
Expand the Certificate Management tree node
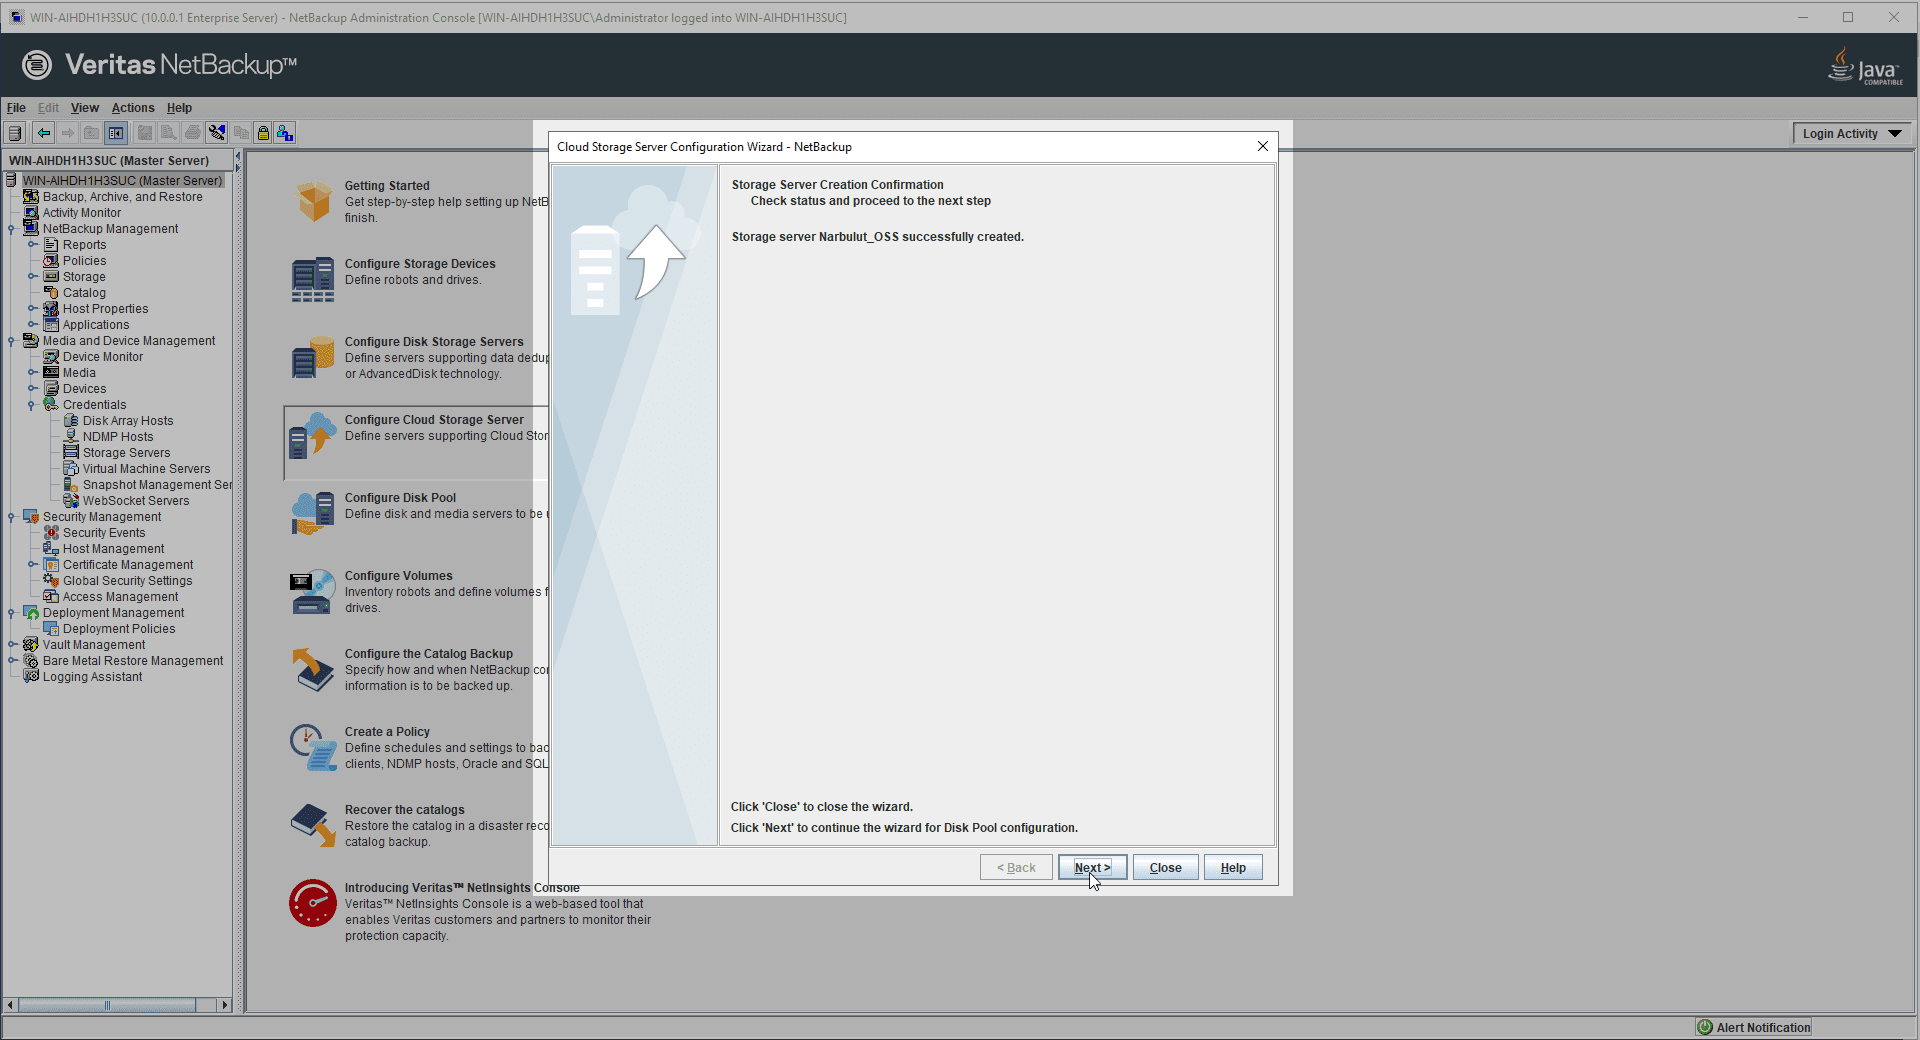pos(32,565)
